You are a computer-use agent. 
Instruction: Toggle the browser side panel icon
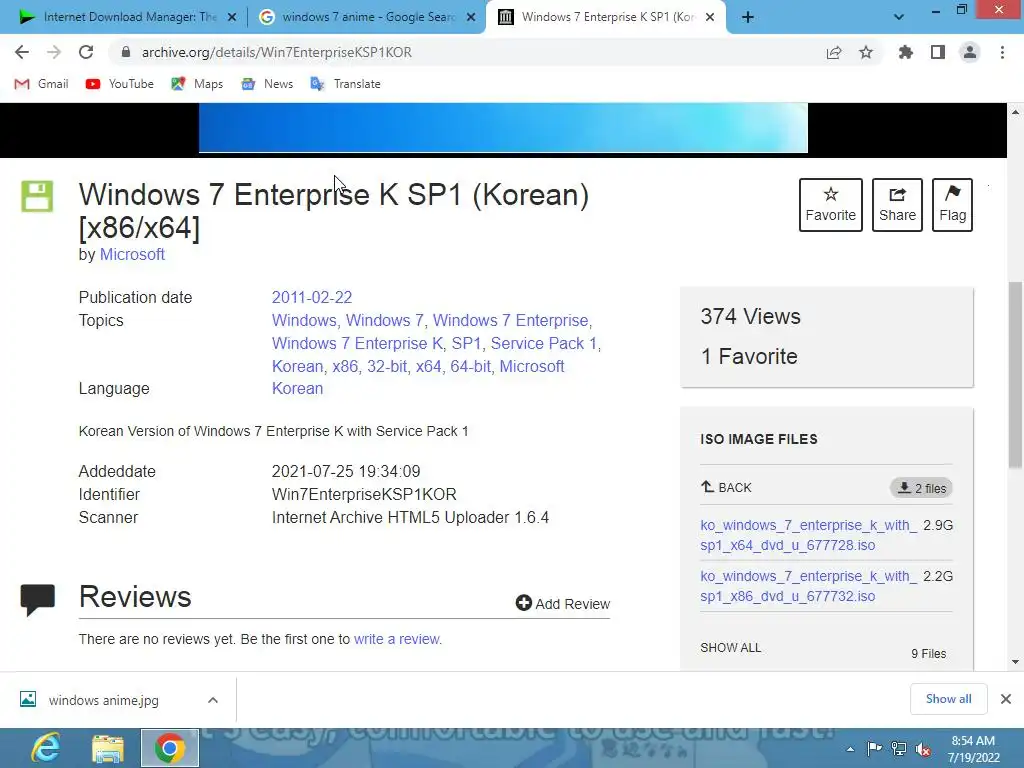click(x=938, y=52)
